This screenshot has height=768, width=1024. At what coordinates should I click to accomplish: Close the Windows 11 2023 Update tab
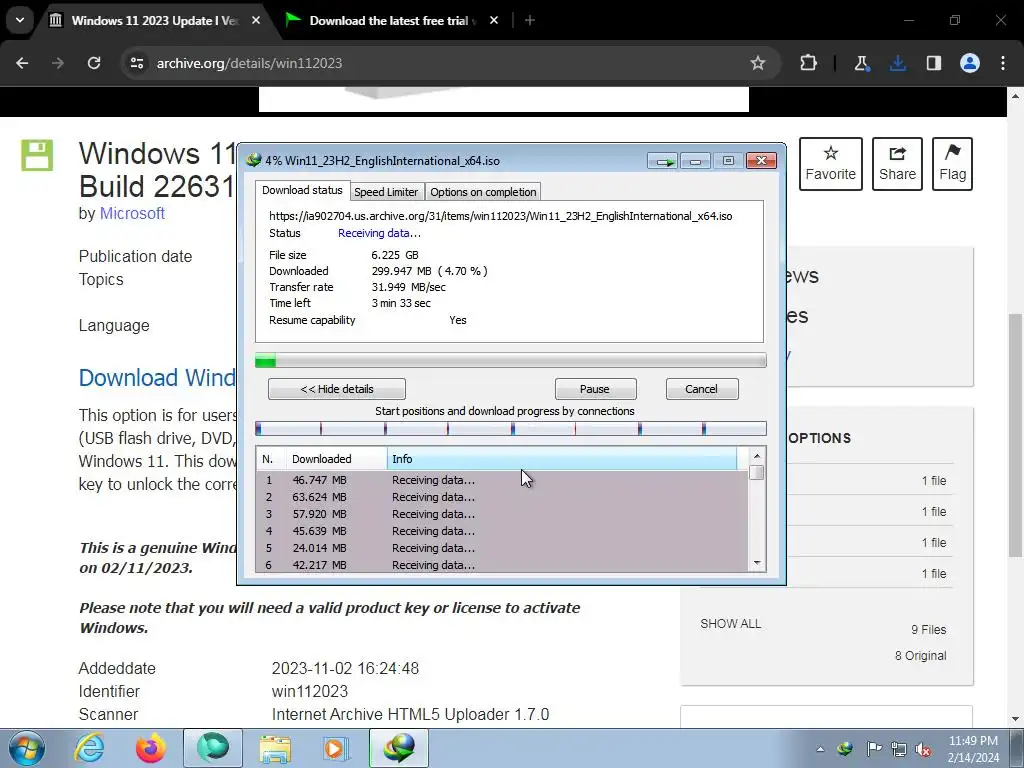(256, 20)
